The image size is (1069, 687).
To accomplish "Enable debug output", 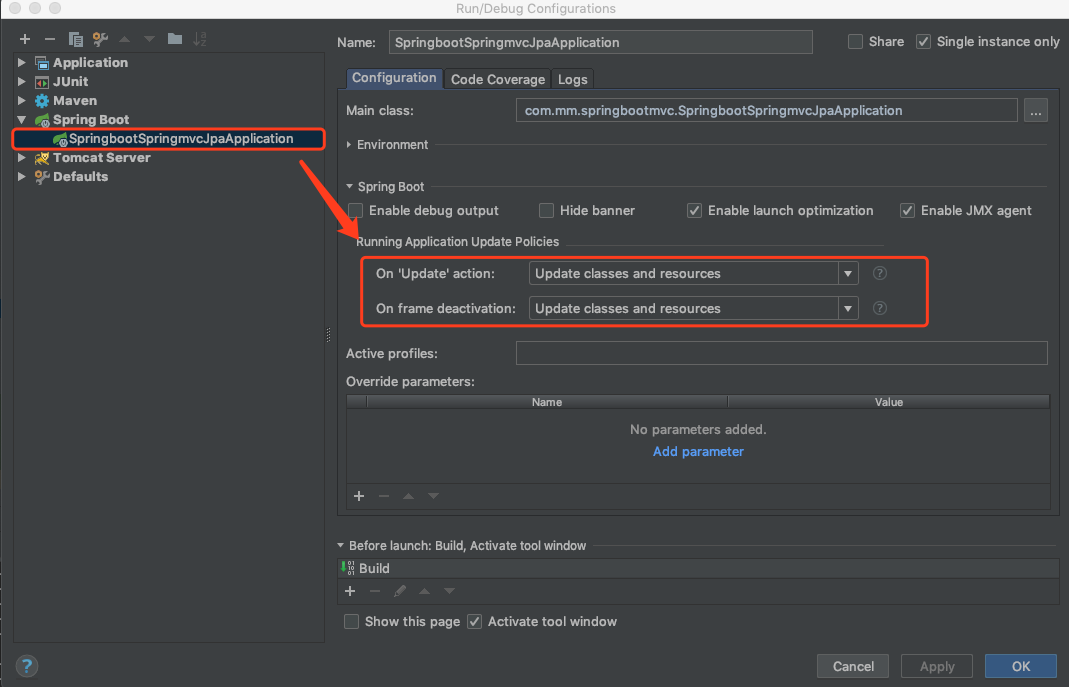I will [355, 210].
